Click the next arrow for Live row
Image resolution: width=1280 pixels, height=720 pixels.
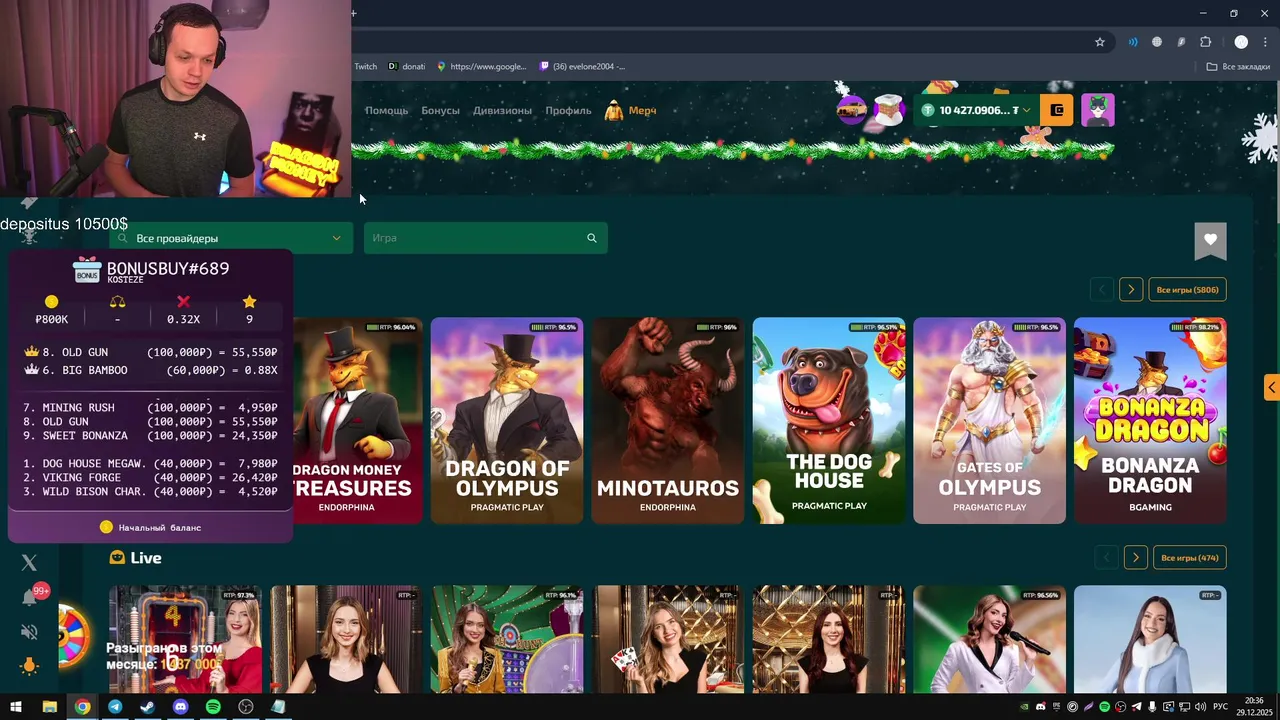pyautogui.click(x=1135, y=557)
